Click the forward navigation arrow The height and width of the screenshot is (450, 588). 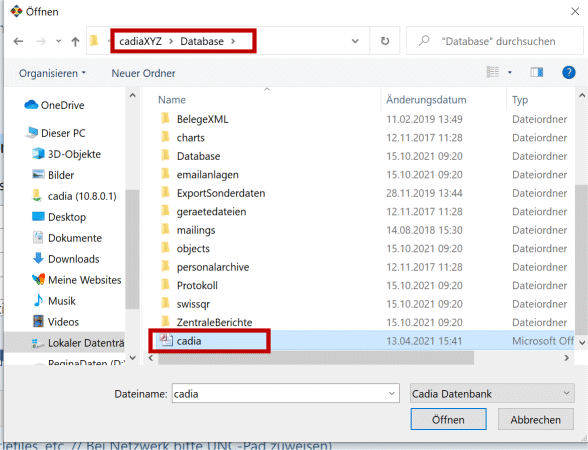pos(41,41)
